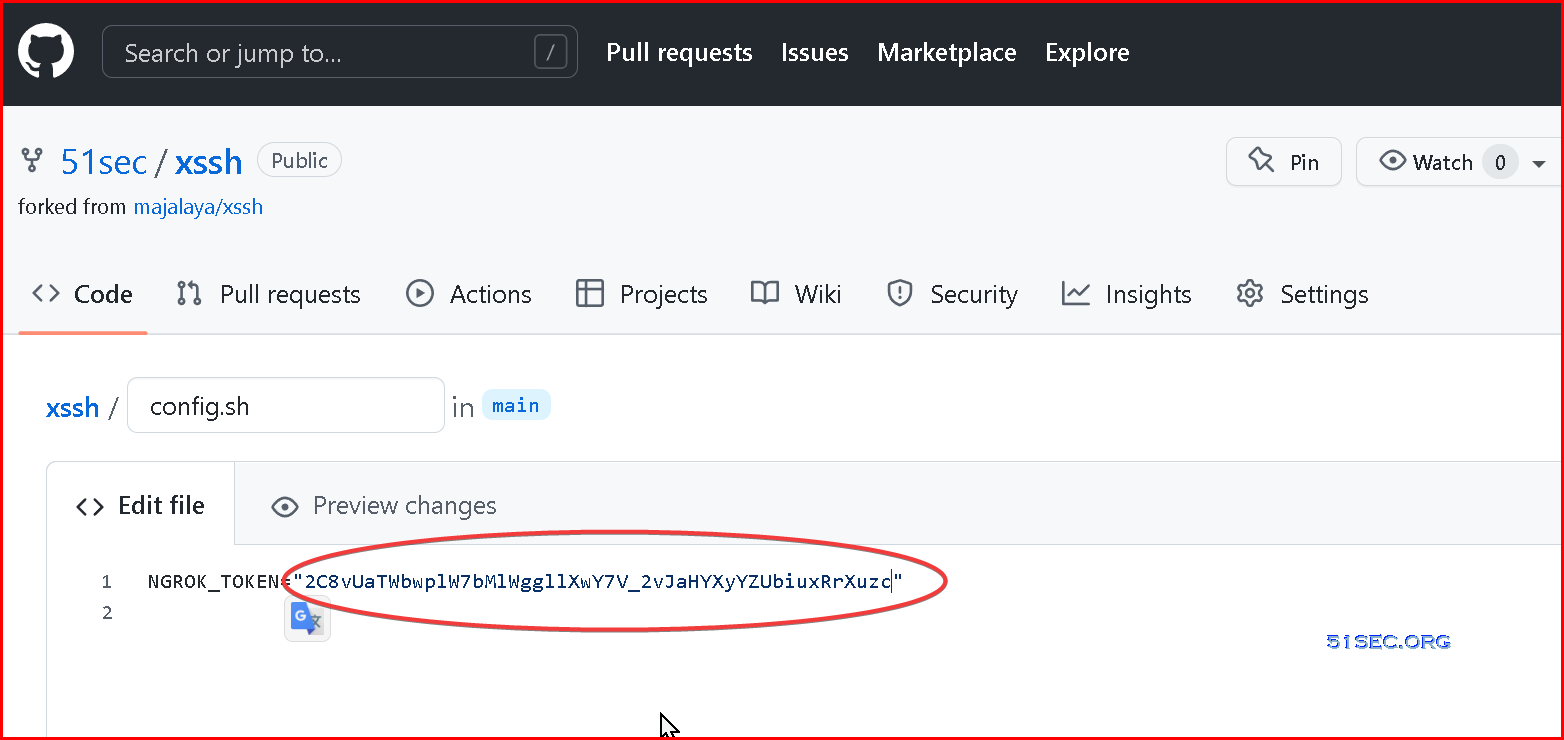Click the Settings gear icon
Screen dimensions: 1564x740
point(1250,293)
